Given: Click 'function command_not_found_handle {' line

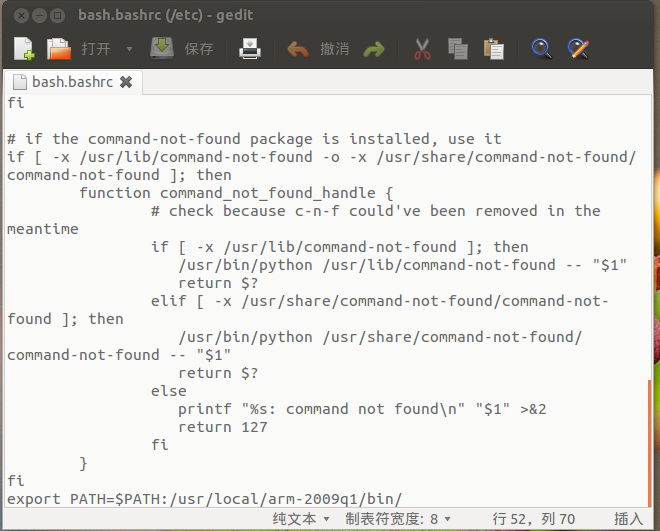Looking at the screenshot, I should 236,193.
